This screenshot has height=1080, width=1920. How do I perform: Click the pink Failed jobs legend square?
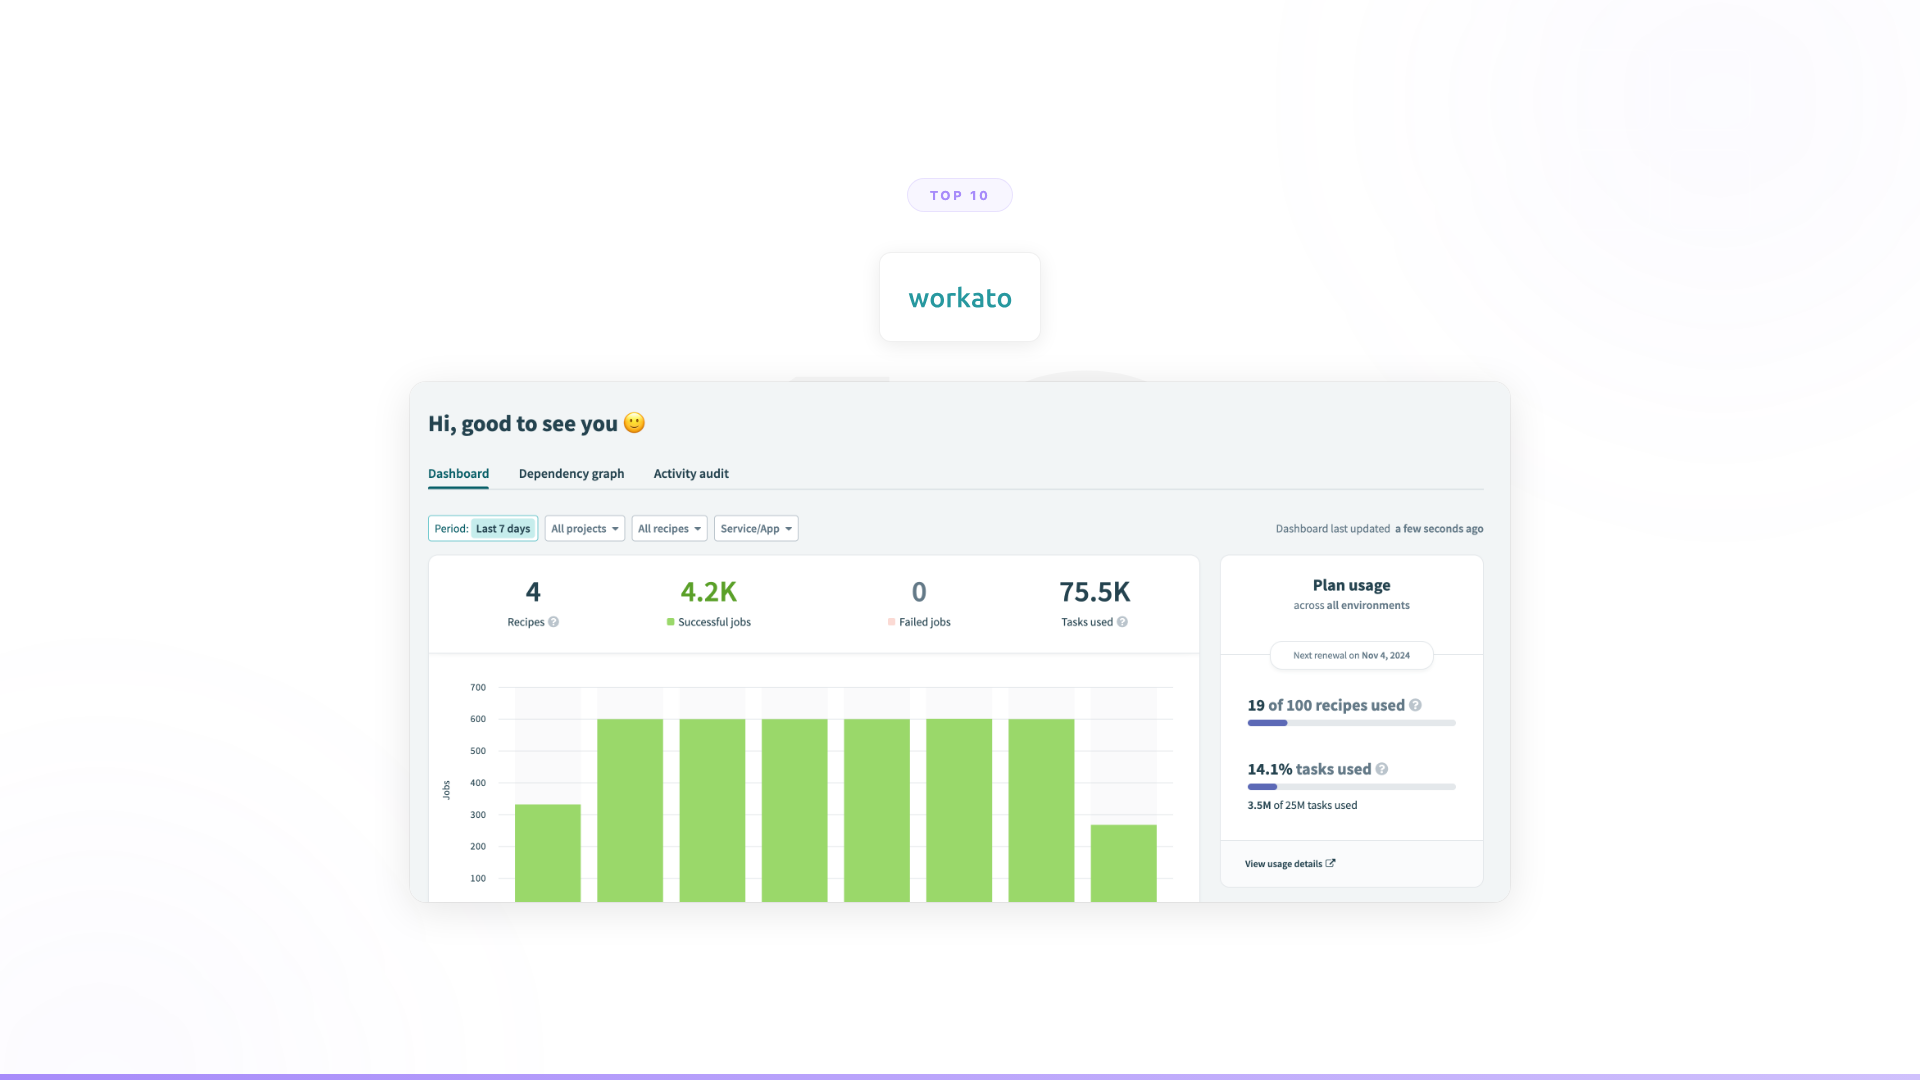click(891, 622)
